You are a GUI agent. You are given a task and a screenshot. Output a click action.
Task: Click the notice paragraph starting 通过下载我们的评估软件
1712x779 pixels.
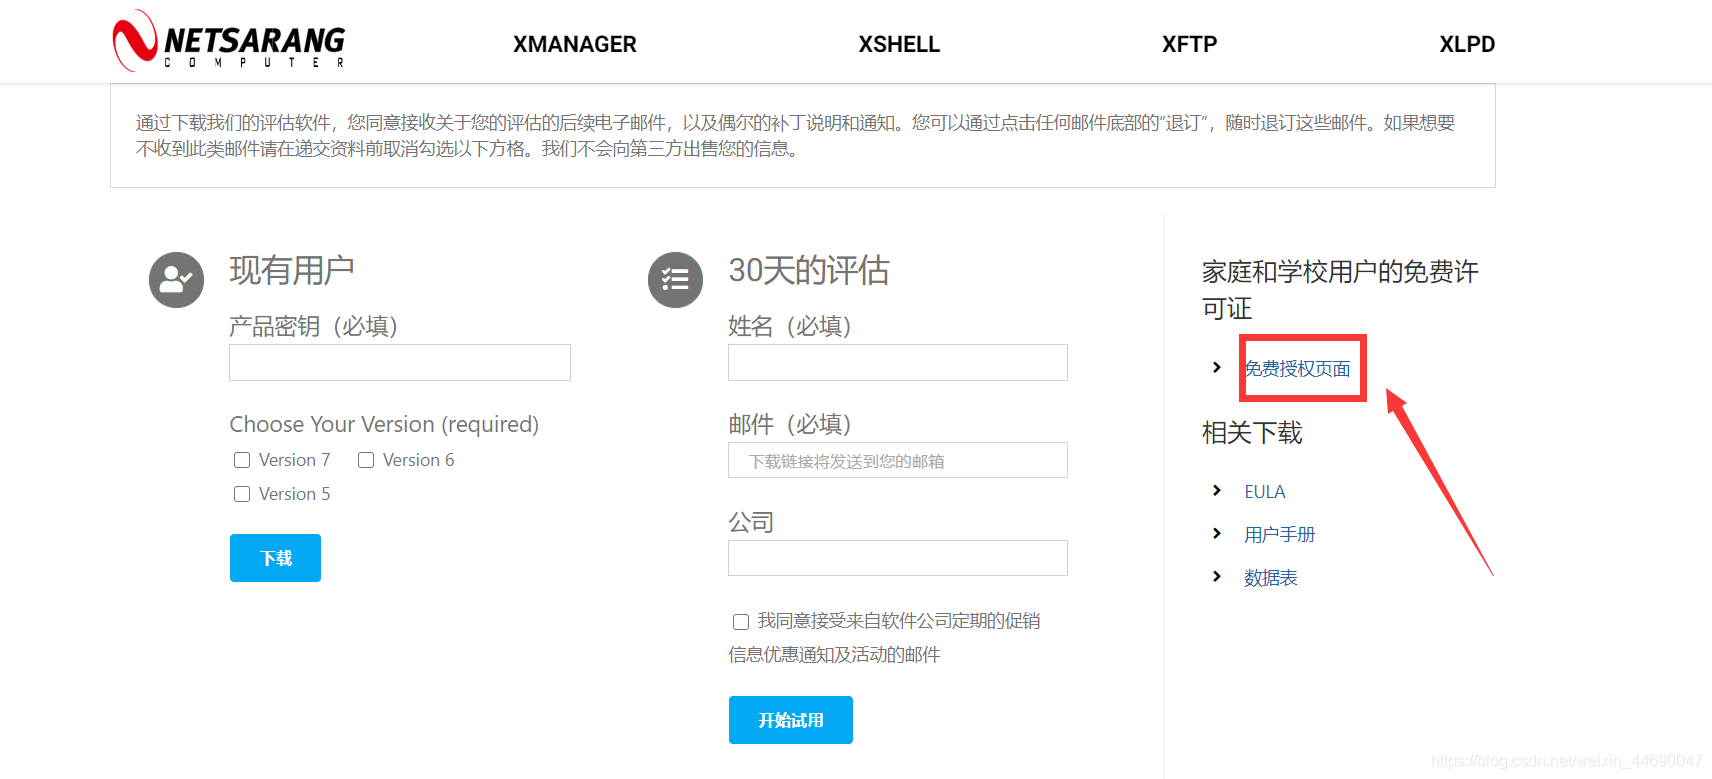tap(795, 135)
